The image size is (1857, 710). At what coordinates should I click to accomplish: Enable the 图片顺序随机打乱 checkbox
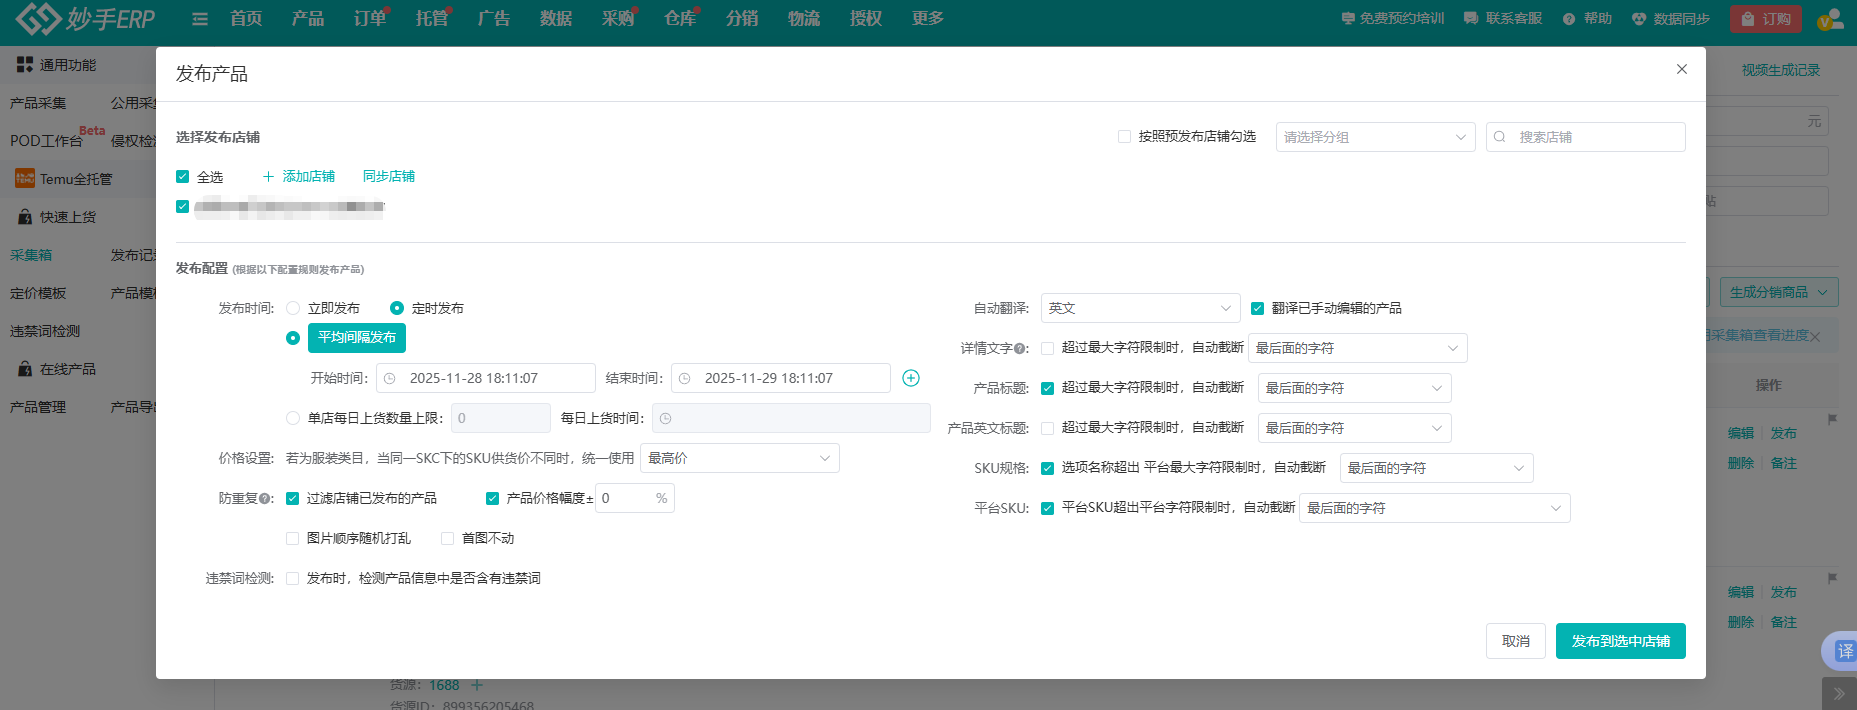coord(293,538)
